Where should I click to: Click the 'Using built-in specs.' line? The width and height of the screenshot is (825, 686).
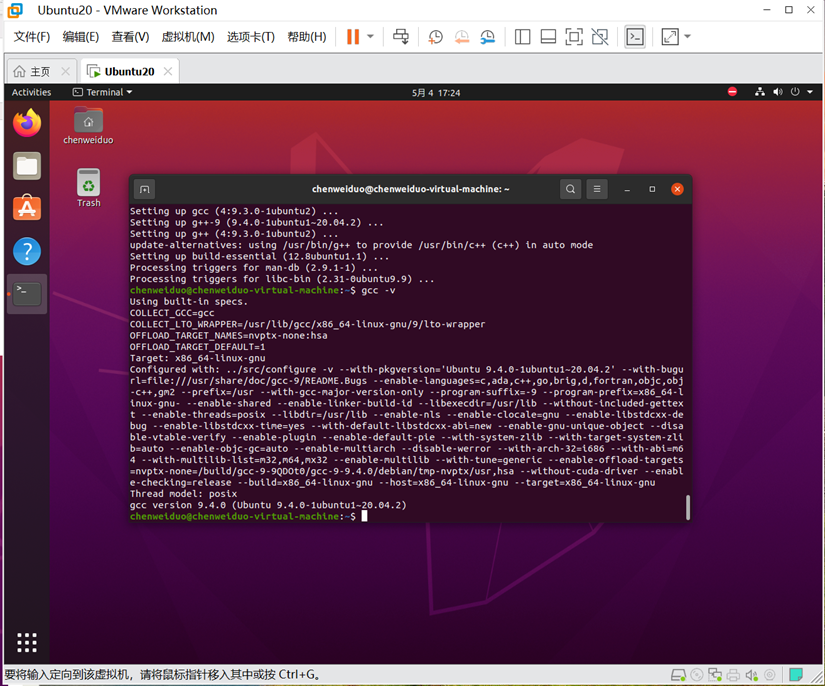click(x=188, y=302)
